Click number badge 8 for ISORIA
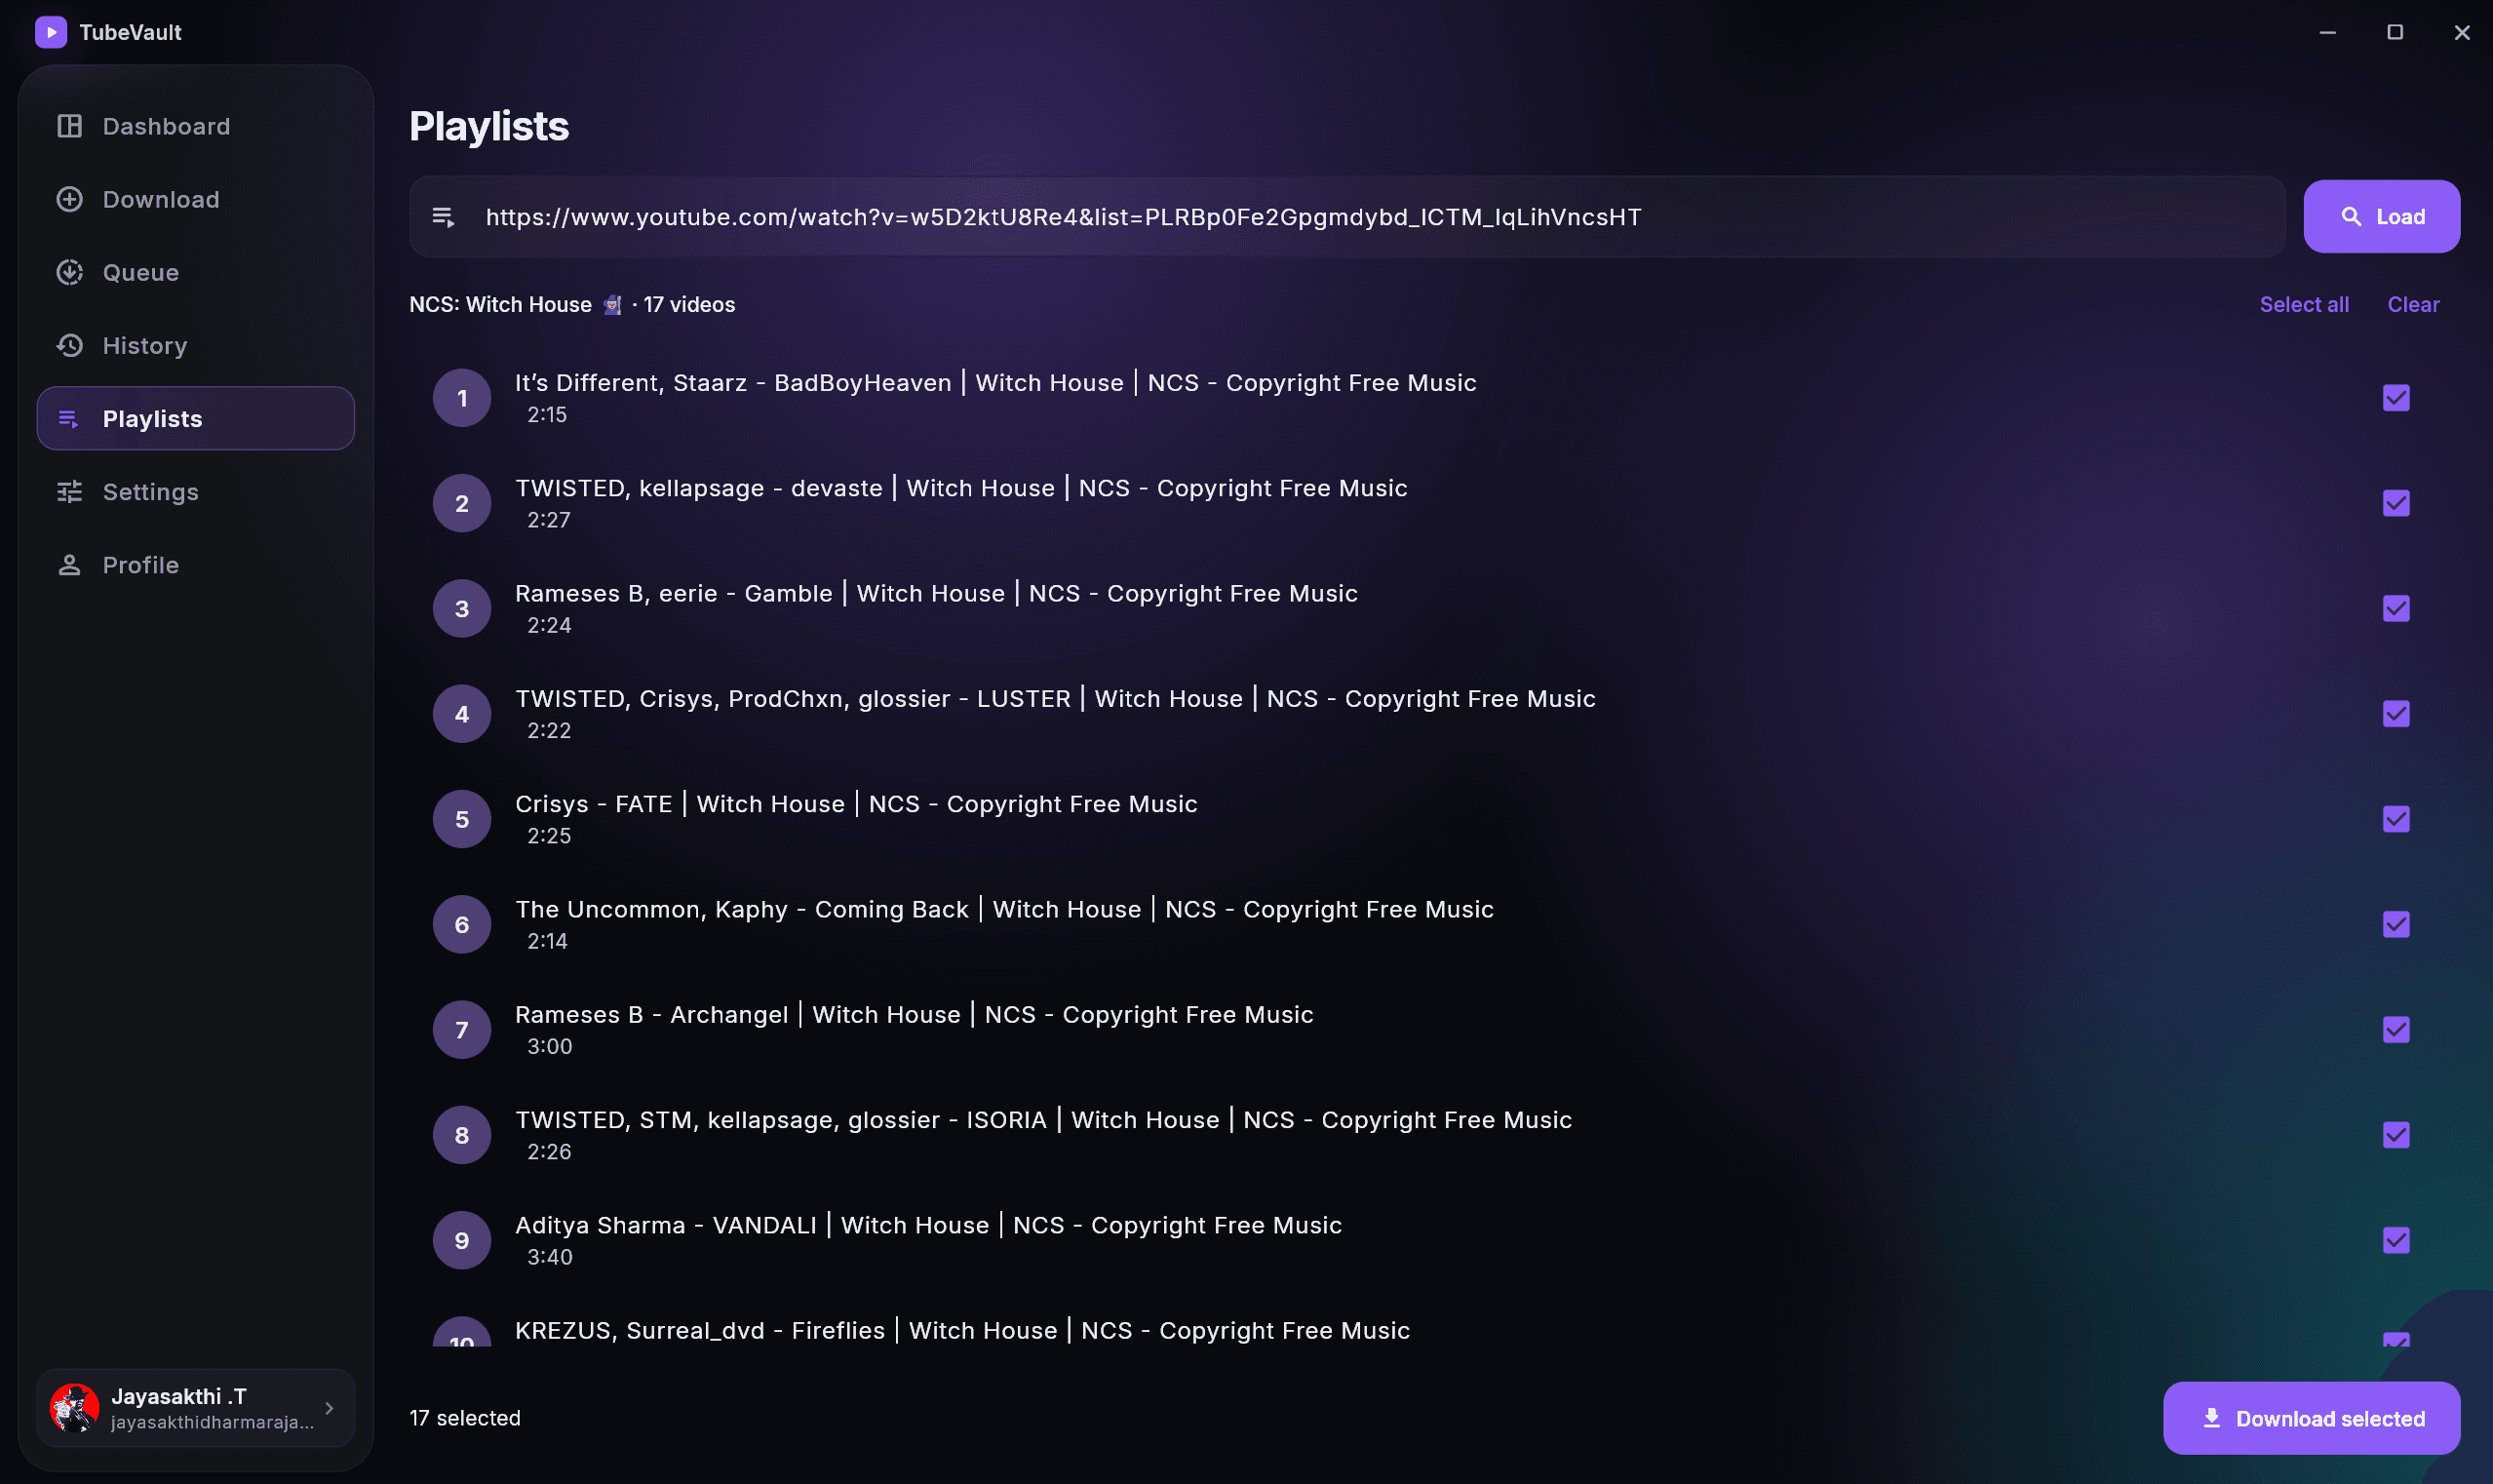This screenshot has width=2493, height=1484. point(462,1135)
